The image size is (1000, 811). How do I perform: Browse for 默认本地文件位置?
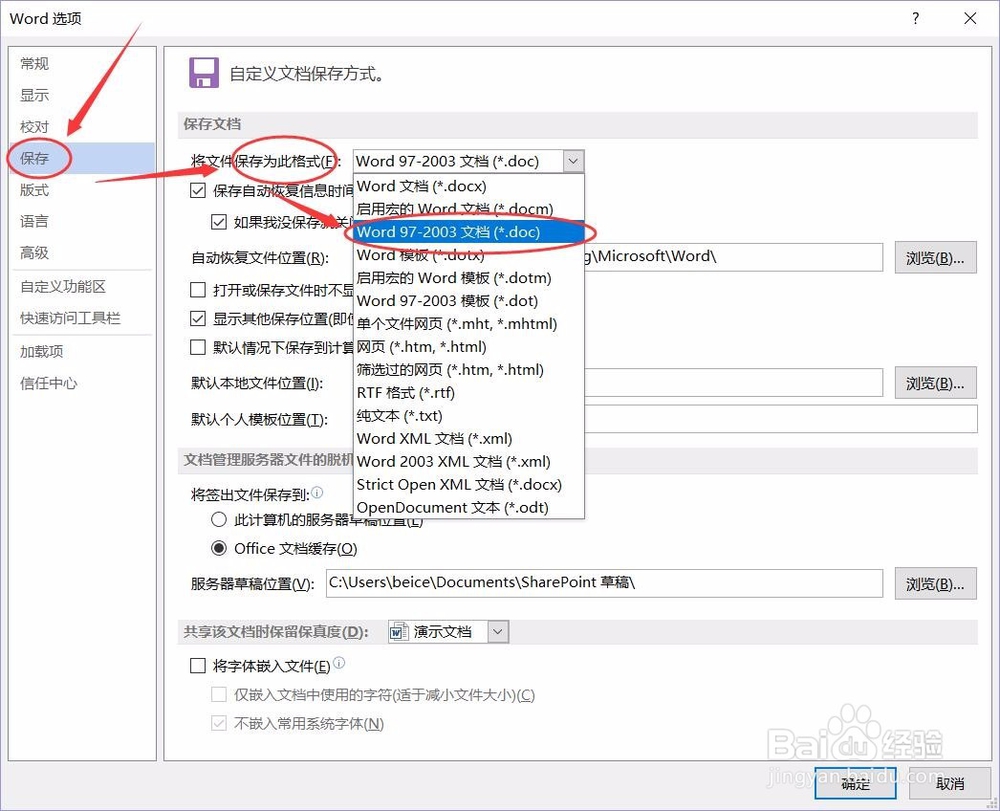[x=936, y=383]
